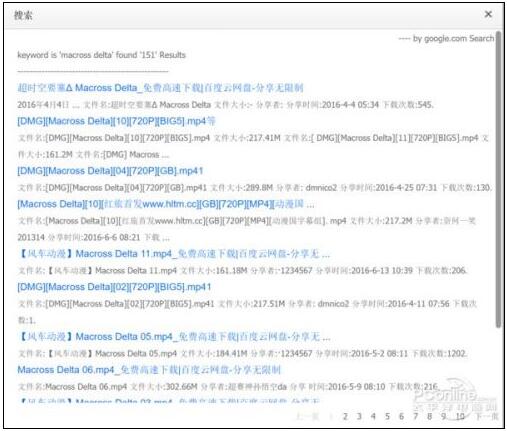Go to results page 6
Screen dimensions: 507x431
(401, 416)
